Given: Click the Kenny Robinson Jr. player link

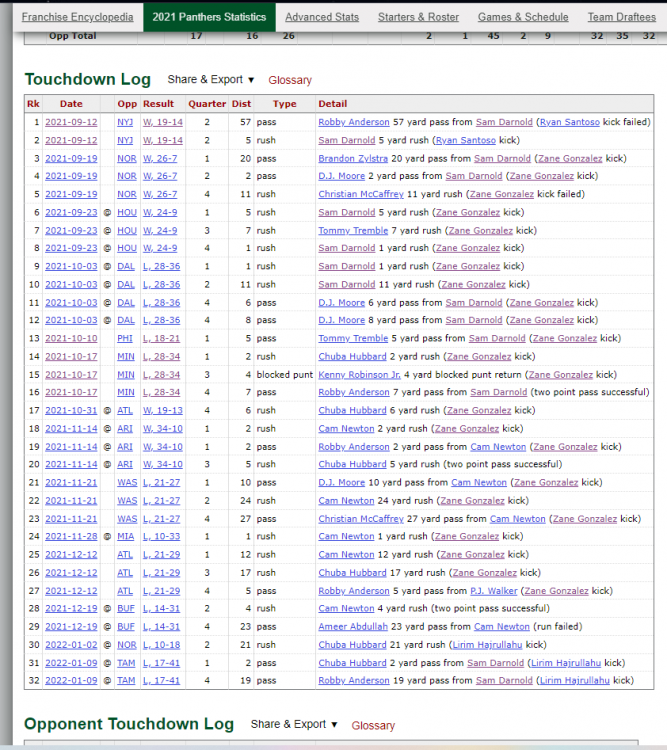Looking at the screenshot, I should [x=359, y=374].
